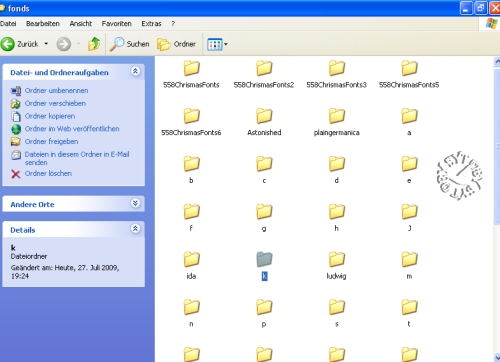Select the 558ChrismasFonts6 folder
The width and height of the screenshot is (500, 362).
[191, 122]
